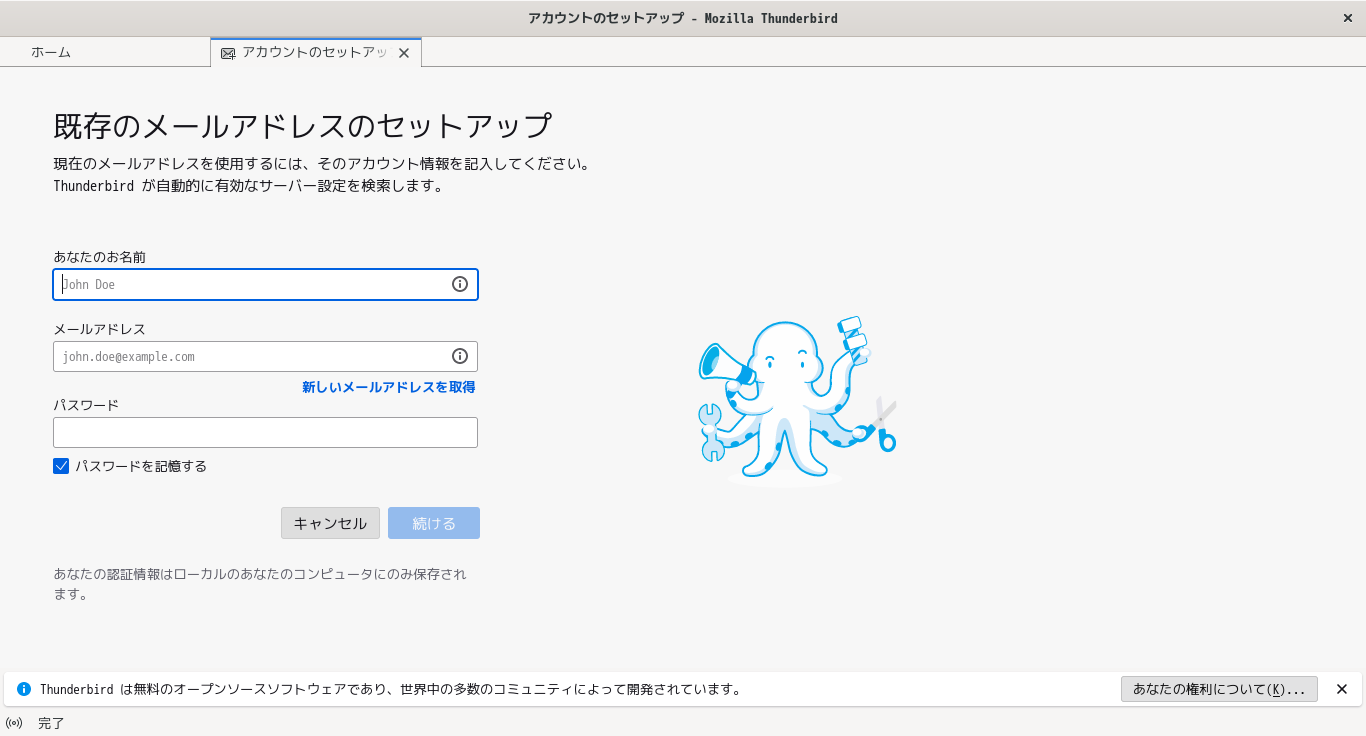The width and height of the screenshot is (1366, 736).
Task: Click the credentials stored locally notice text
Action: (260, 584)
